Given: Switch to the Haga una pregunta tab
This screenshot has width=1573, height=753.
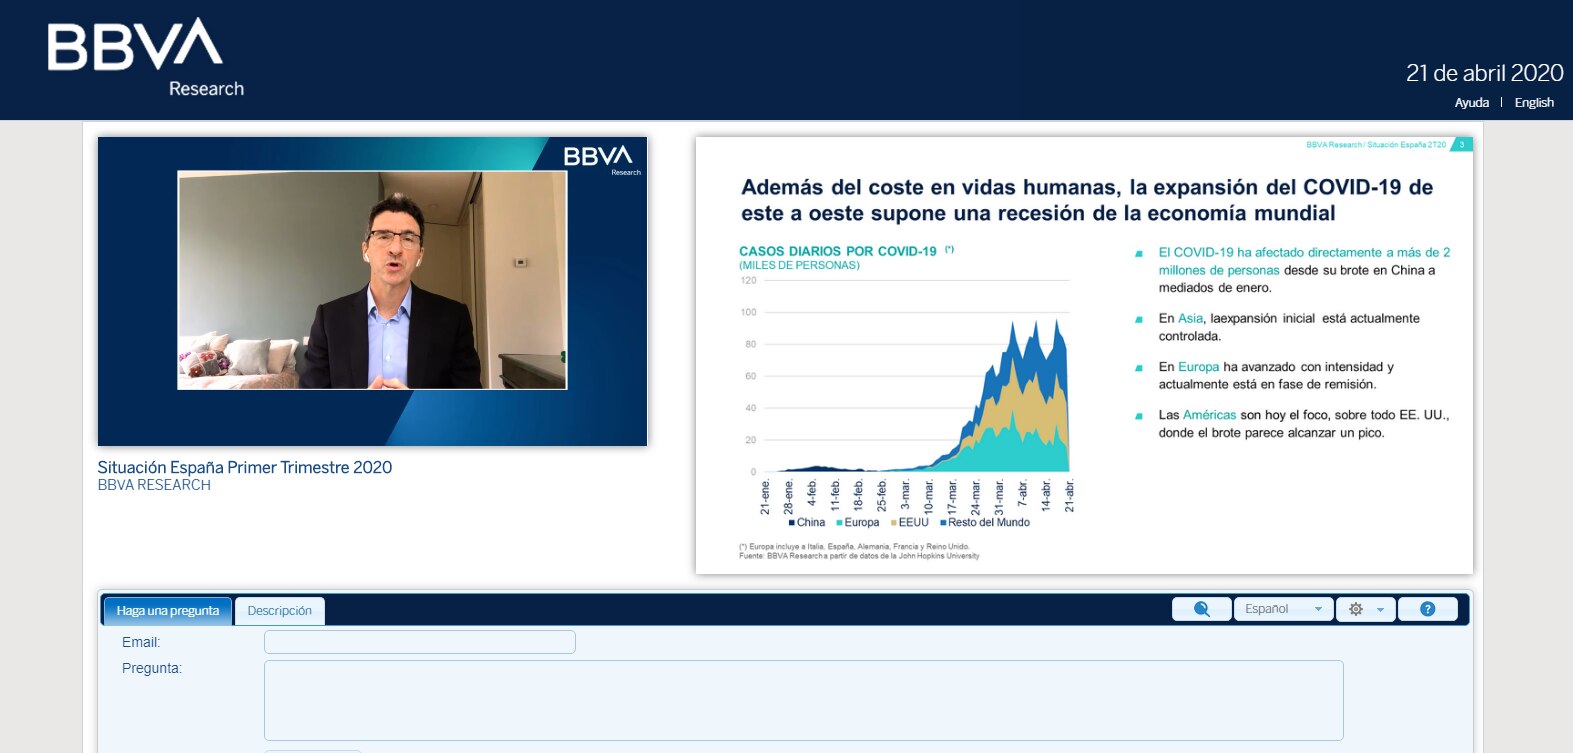Looking at the screenshot, I should [168, 611].
